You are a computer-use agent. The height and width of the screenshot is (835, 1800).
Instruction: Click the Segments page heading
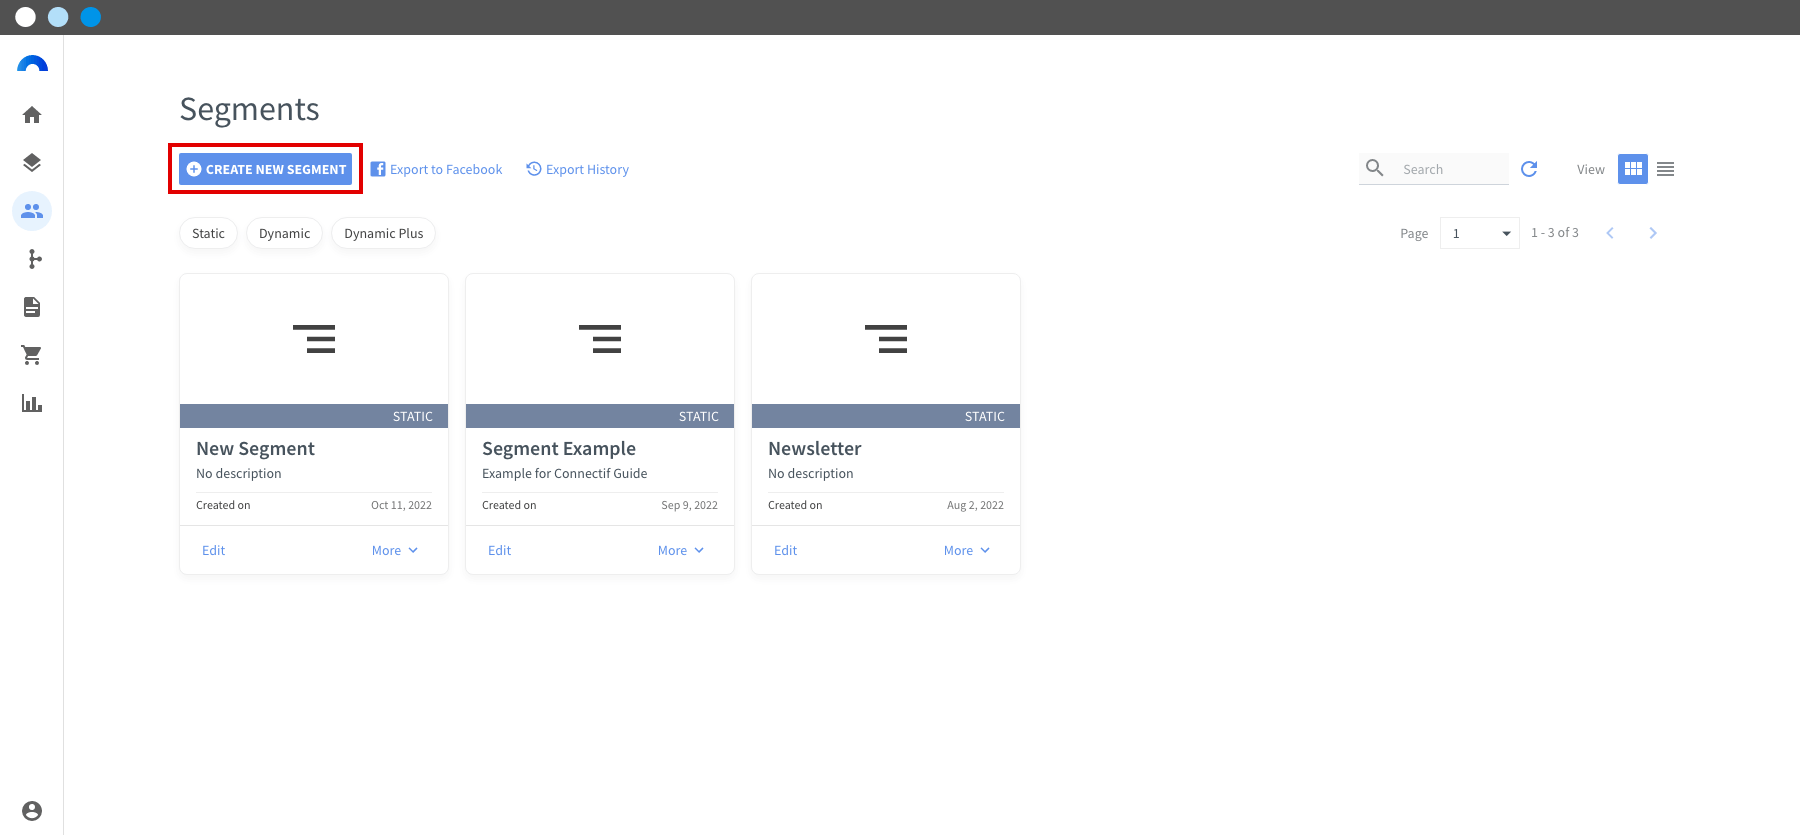coord(250,109)
